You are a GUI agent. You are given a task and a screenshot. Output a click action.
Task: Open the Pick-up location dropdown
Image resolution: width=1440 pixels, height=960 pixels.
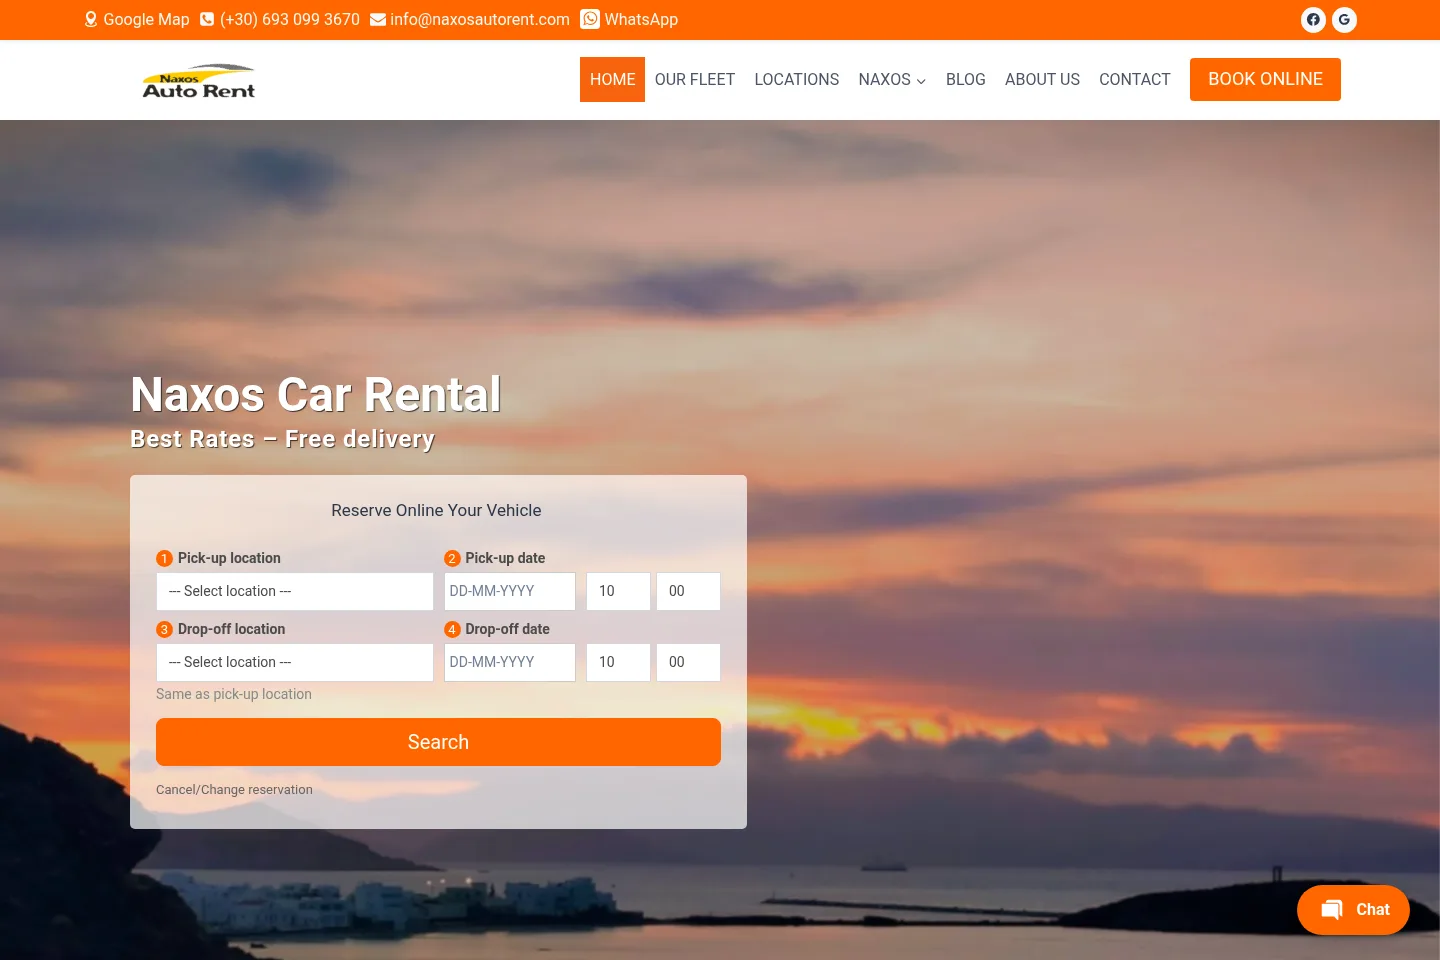click(295, 591)
